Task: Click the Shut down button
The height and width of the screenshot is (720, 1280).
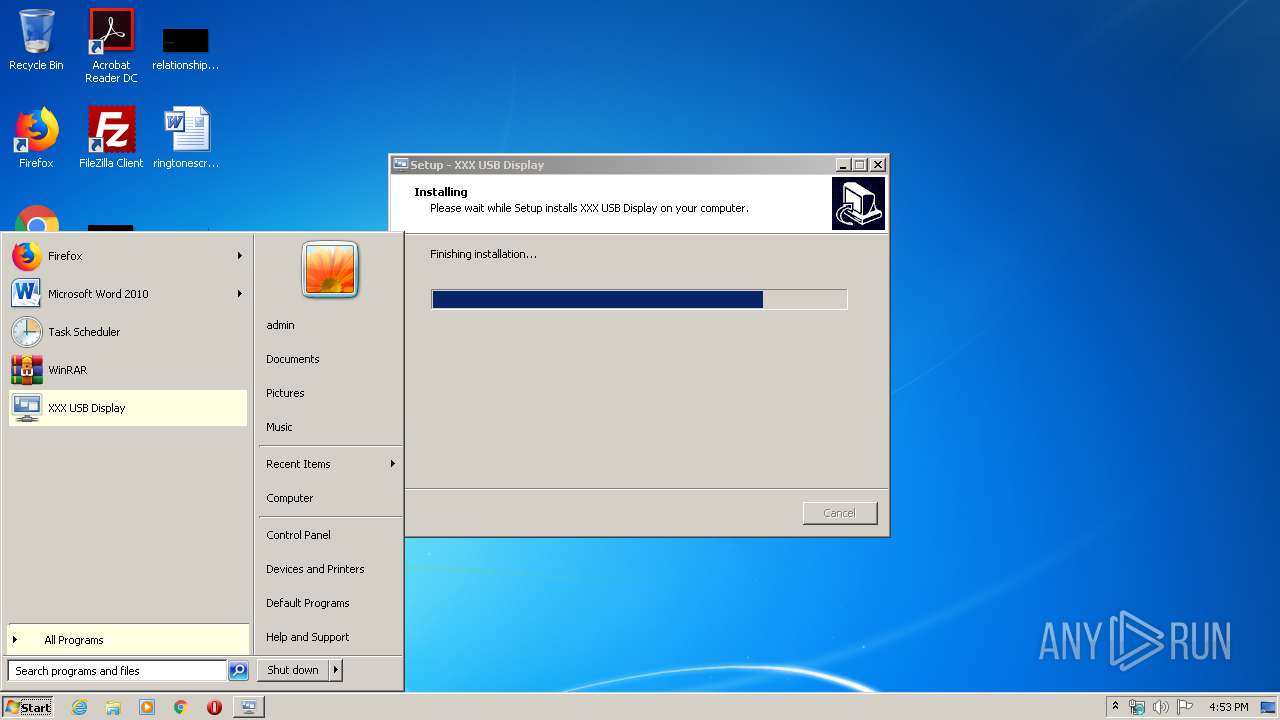Action: pos(293,670)
